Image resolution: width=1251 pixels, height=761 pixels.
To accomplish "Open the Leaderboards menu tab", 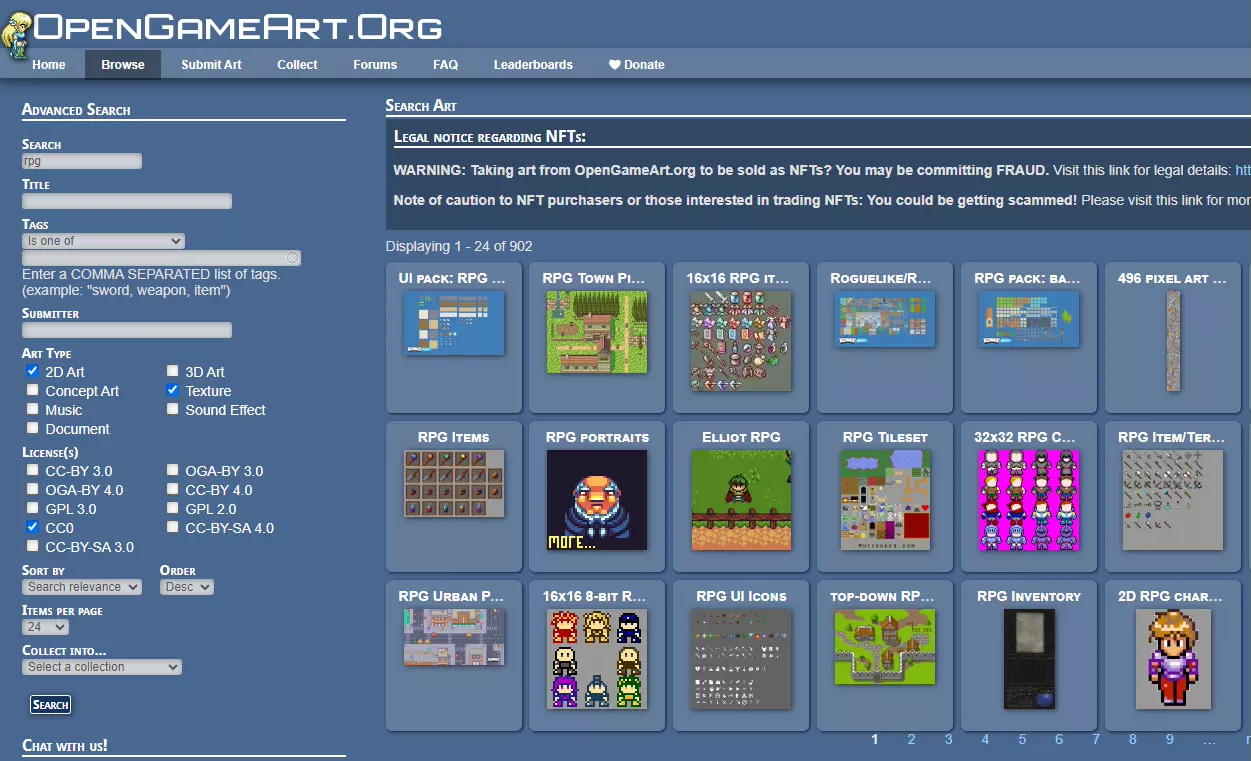I will point(533,65).
